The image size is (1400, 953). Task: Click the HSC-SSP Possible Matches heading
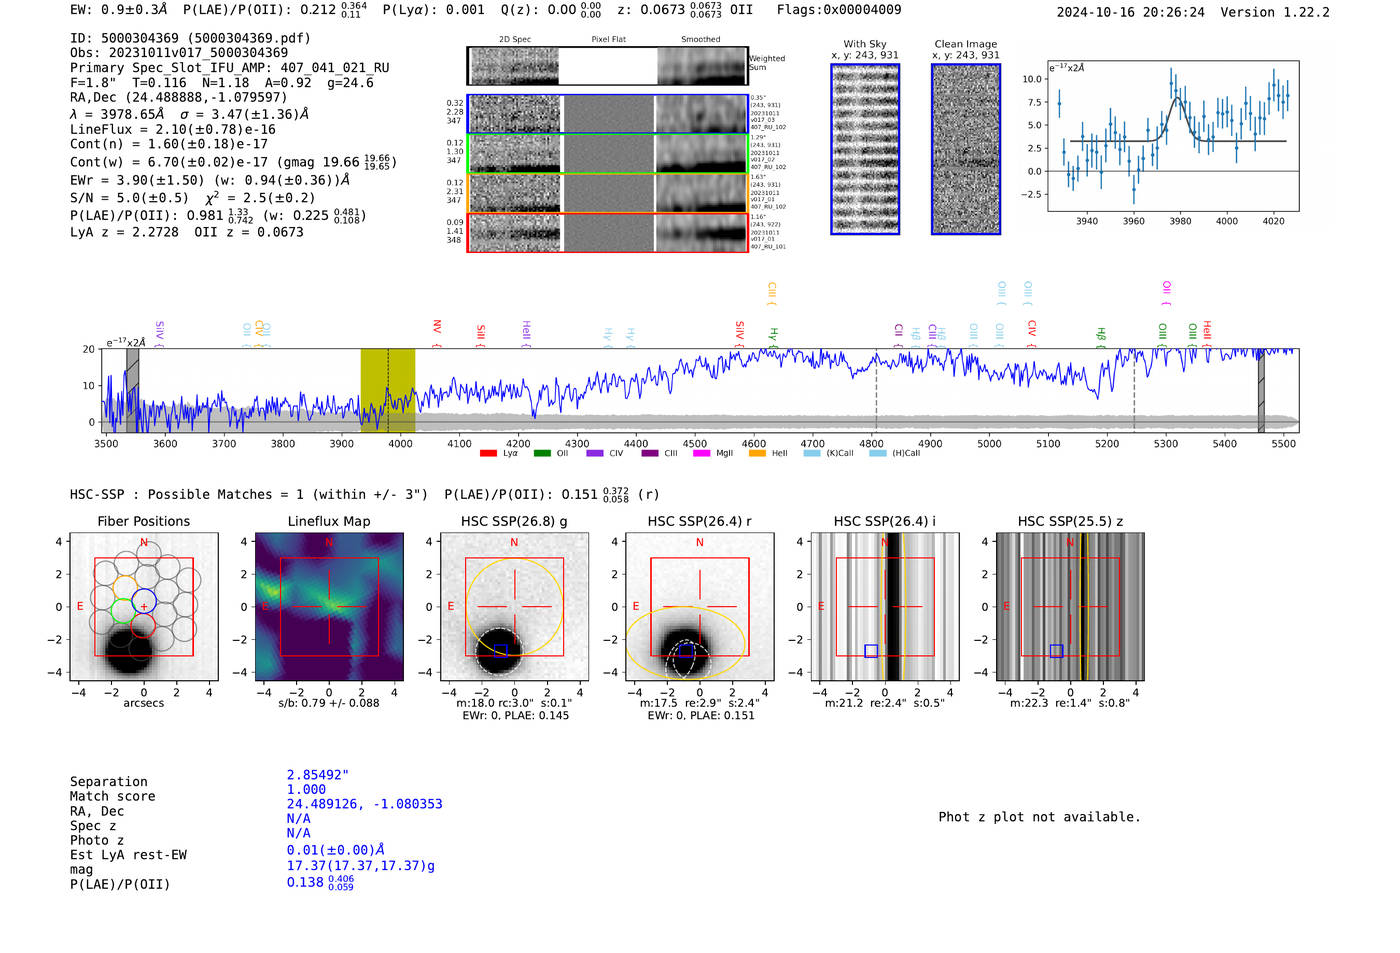(249, 494)
